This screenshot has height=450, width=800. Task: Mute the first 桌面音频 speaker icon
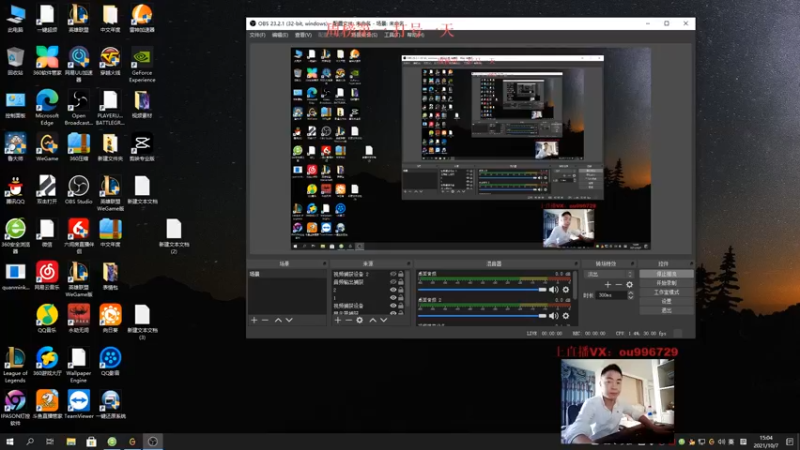[x=554, y=290]
